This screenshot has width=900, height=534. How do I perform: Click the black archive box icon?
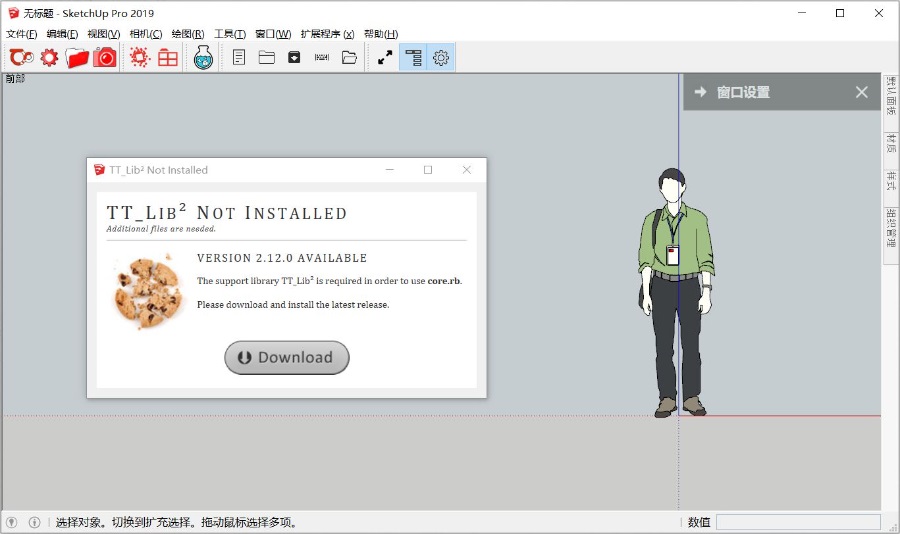(x=294, y=57)
